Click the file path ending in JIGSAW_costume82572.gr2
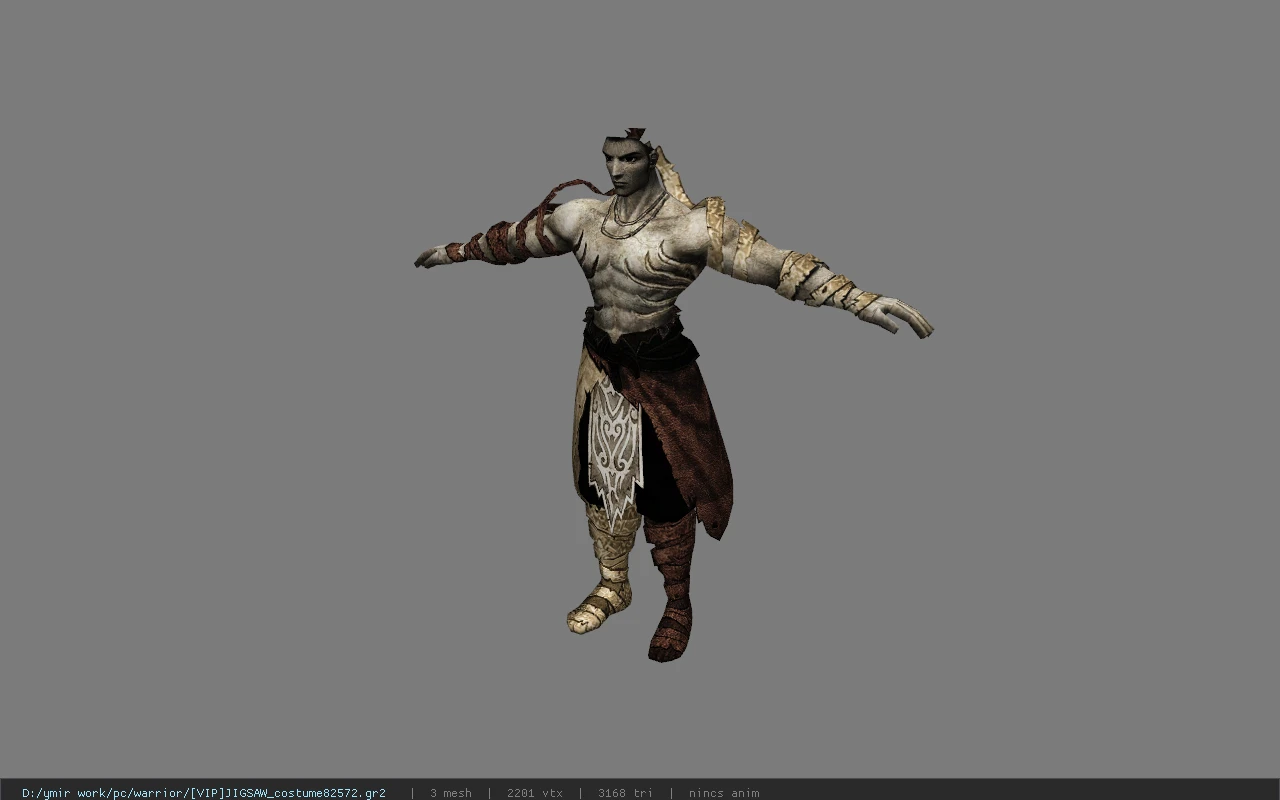The image size is (1280, 800). (203, 793)
